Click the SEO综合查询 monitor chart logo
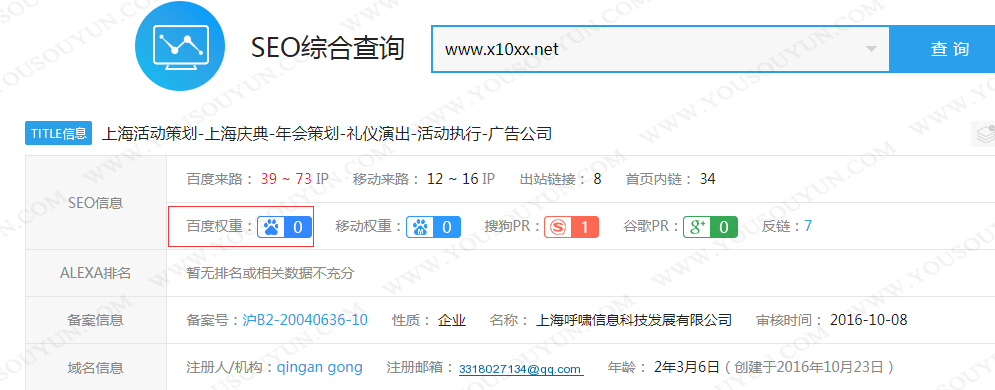The height and width of the screenshot is (390, 995). (x=180, y=46)
